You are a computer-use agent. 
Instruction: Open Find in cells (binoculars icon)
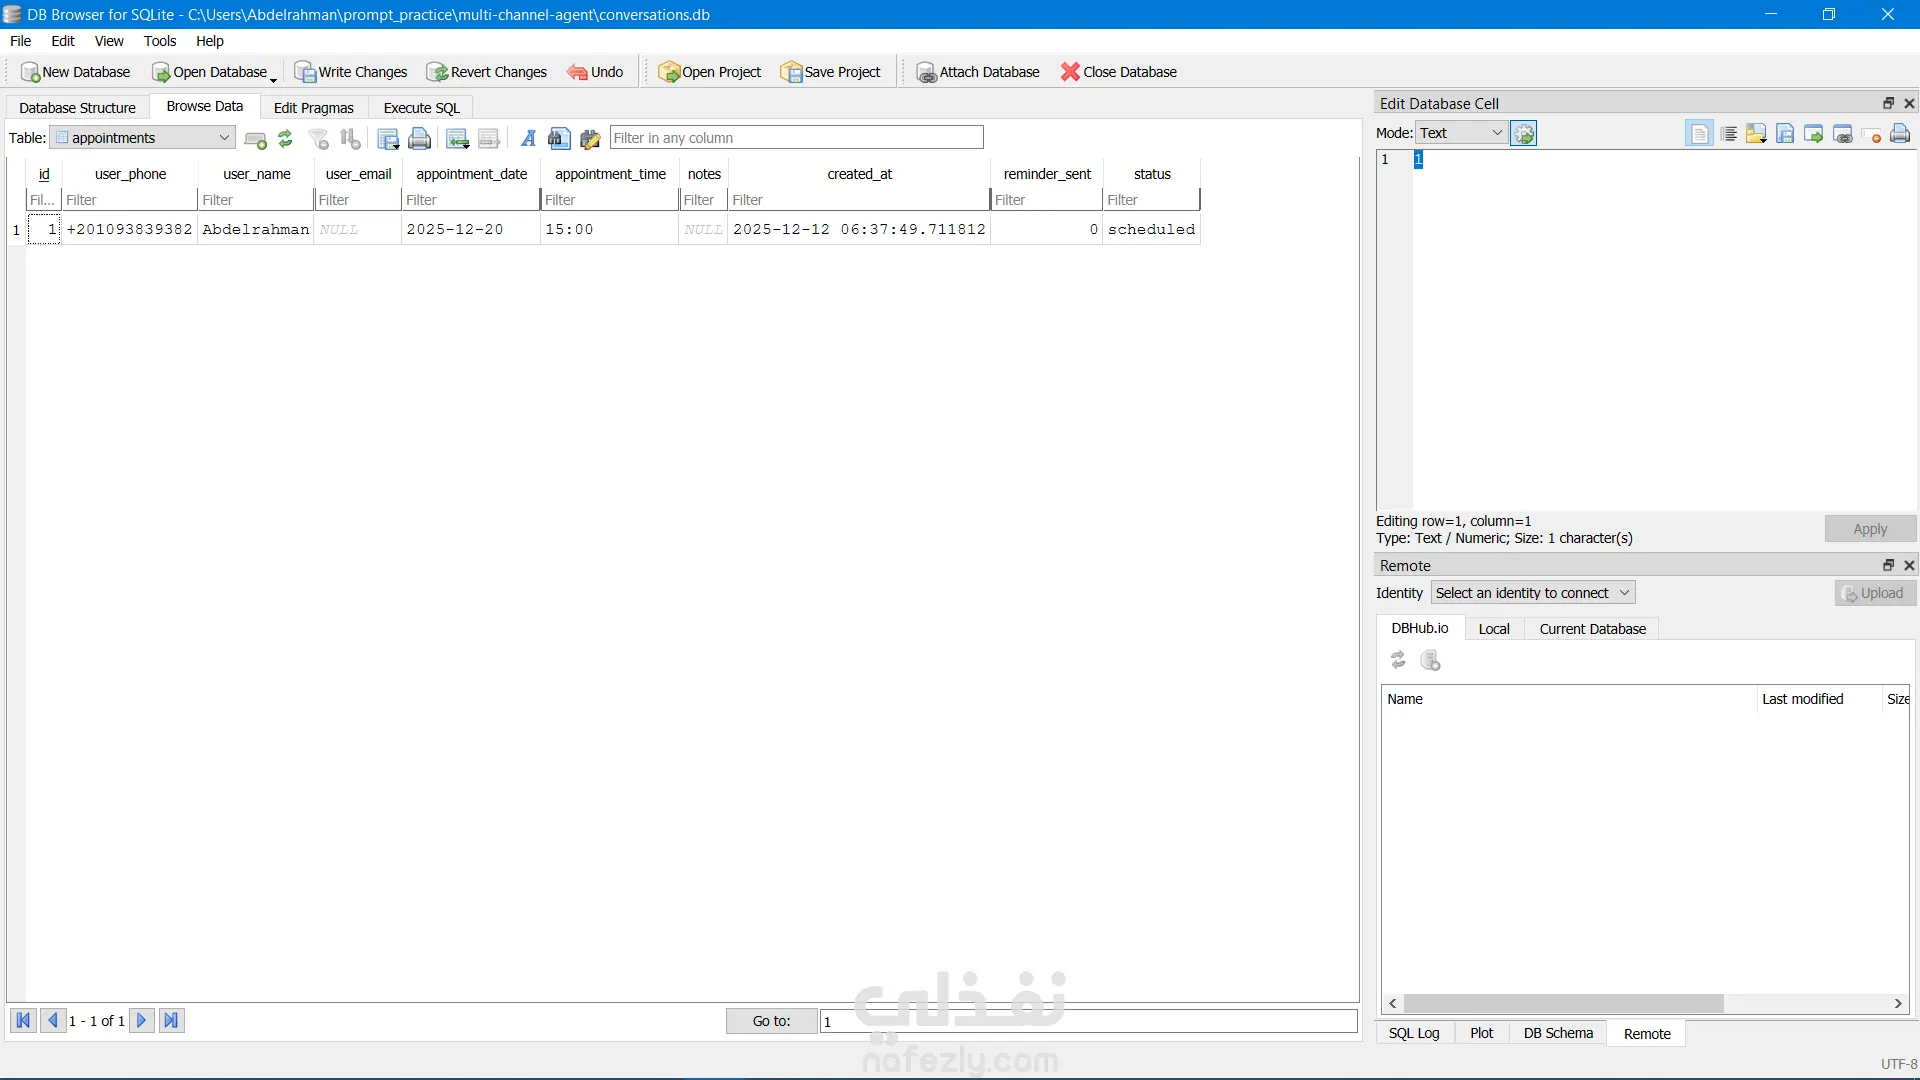pos(559,139)
